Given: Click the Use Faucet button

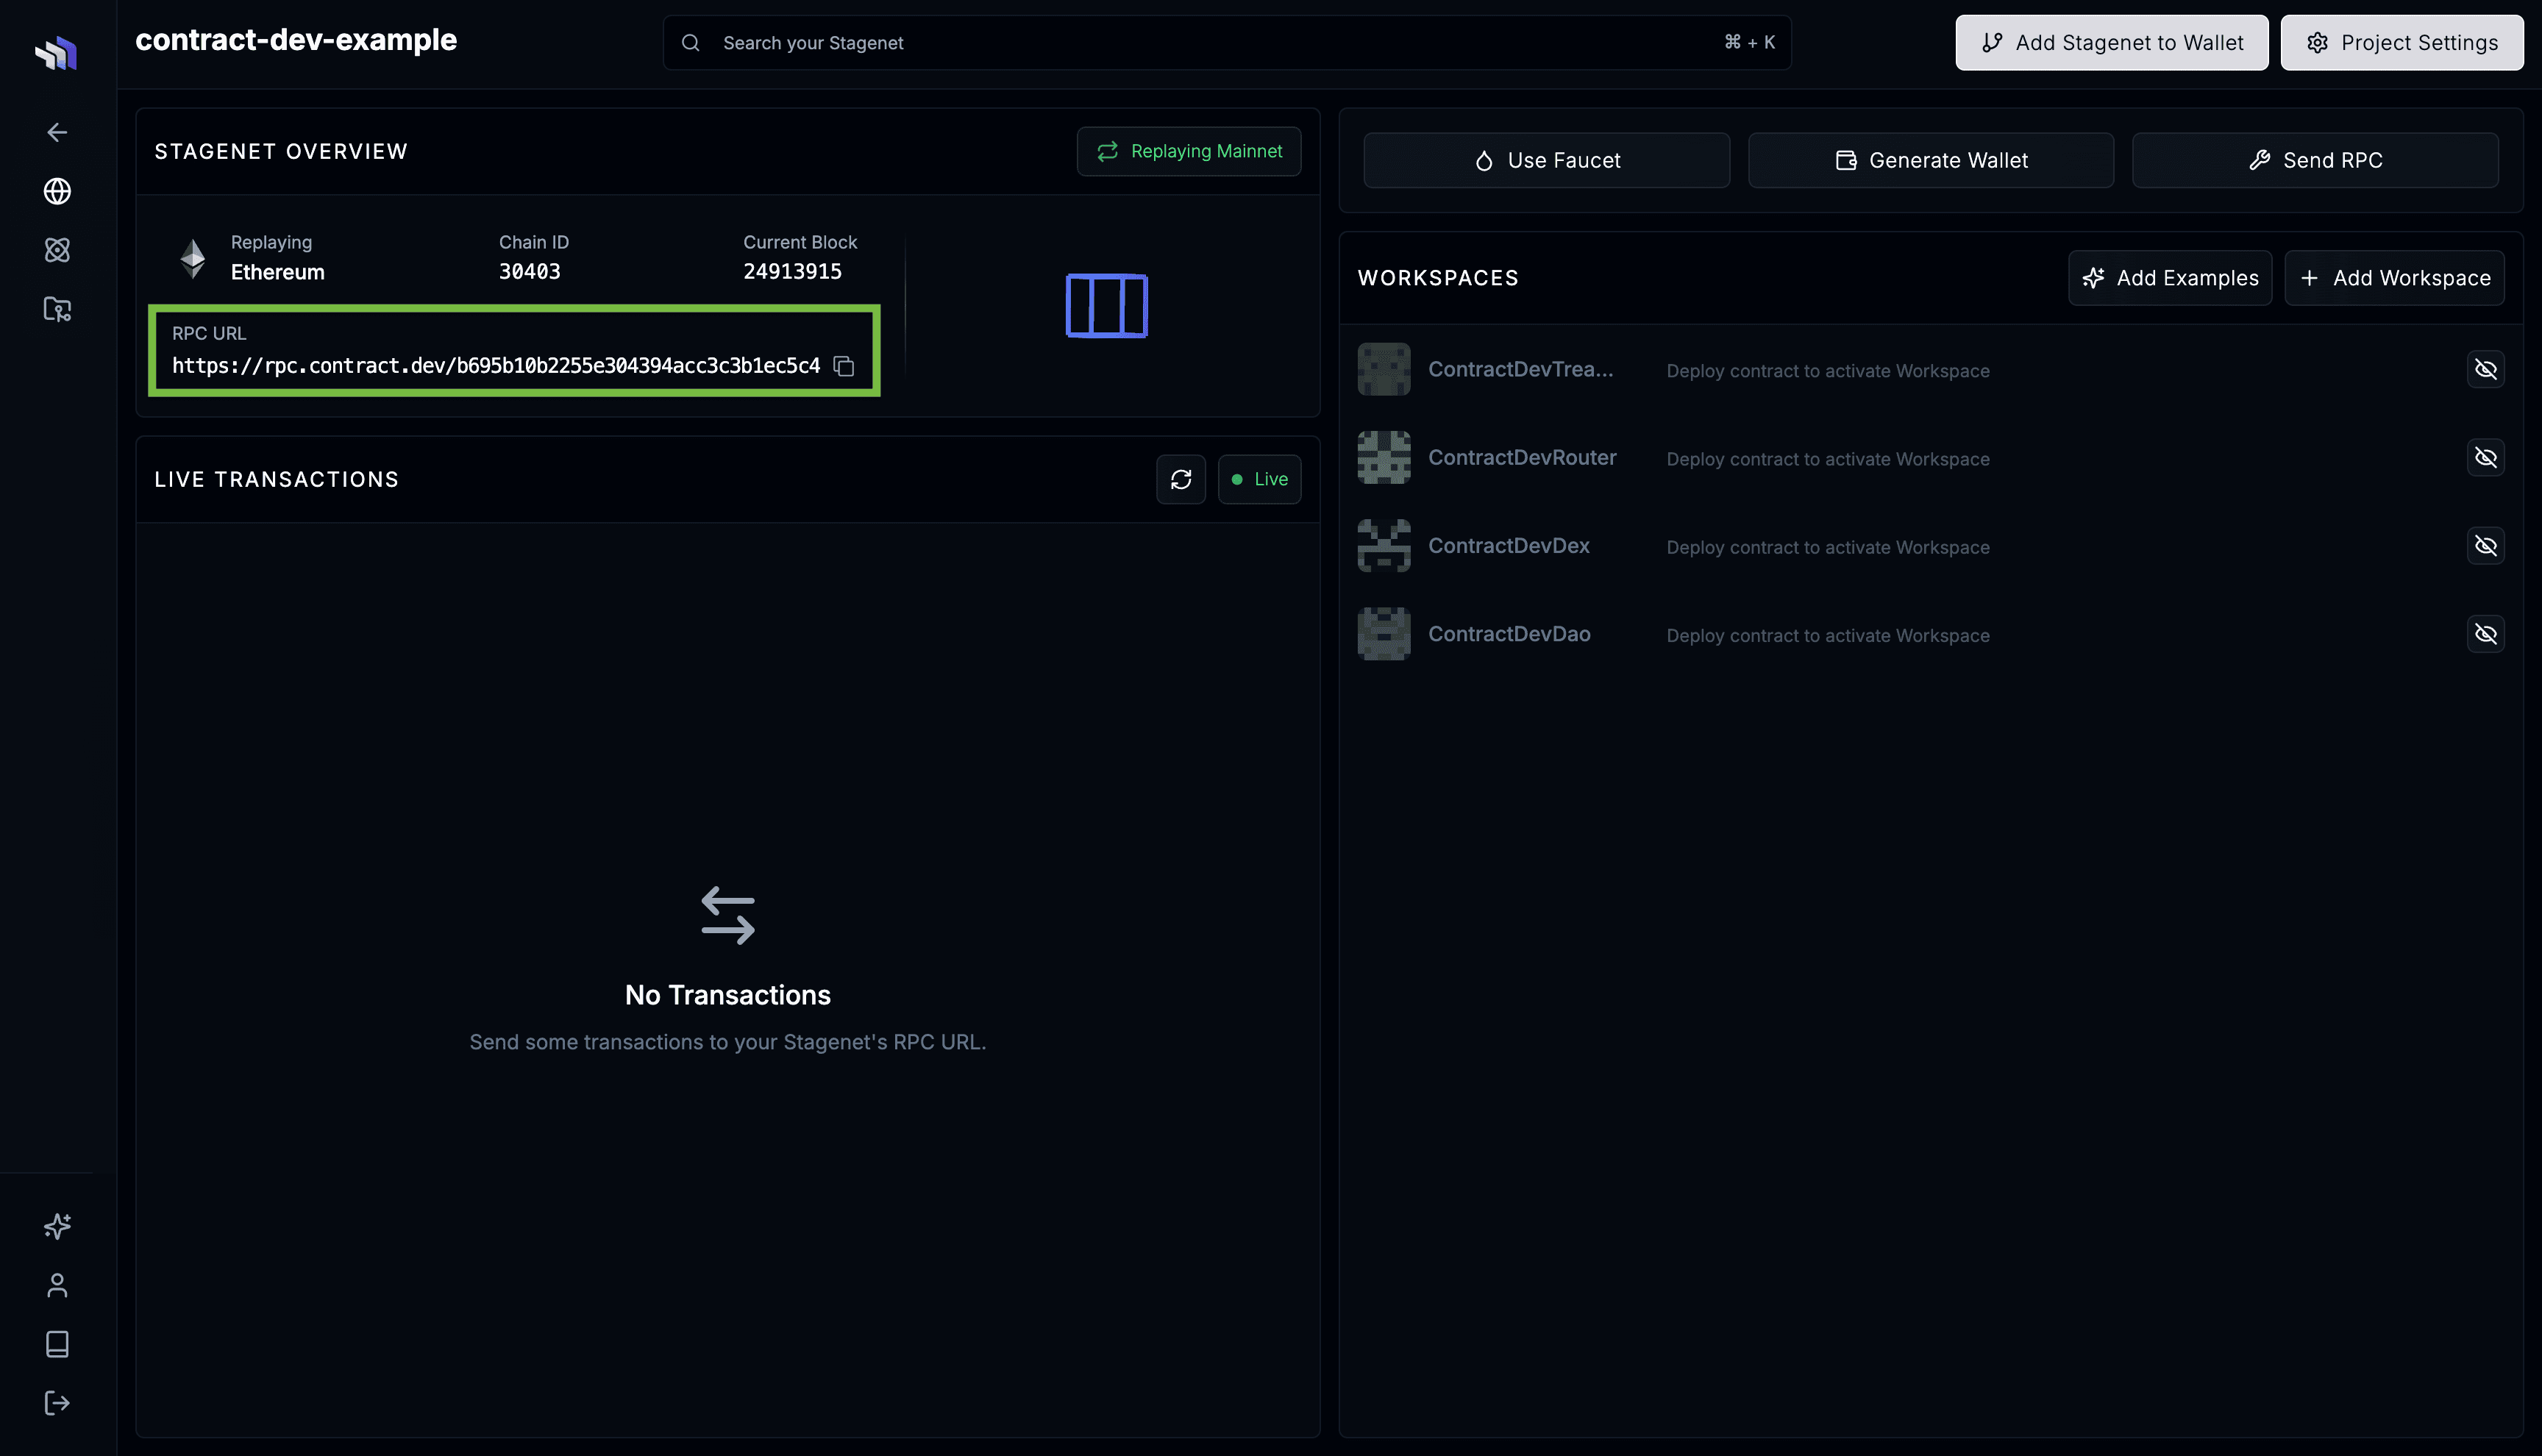Looking at the screenshot, I should (x=1546, y=160).
